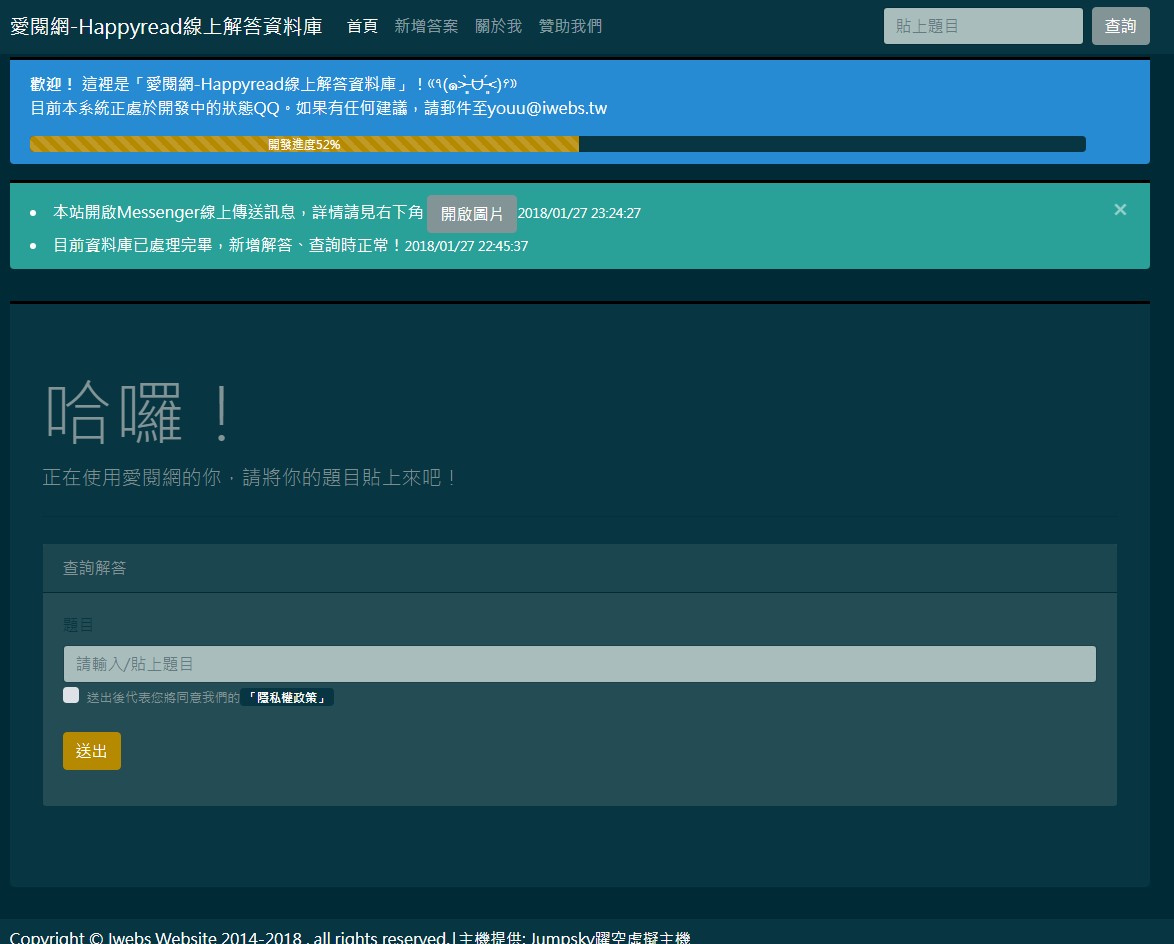1174x944 pixels.
Task: Click the 目前資料庫已處理完畢 announcement
Action: [x=291, y=246]
